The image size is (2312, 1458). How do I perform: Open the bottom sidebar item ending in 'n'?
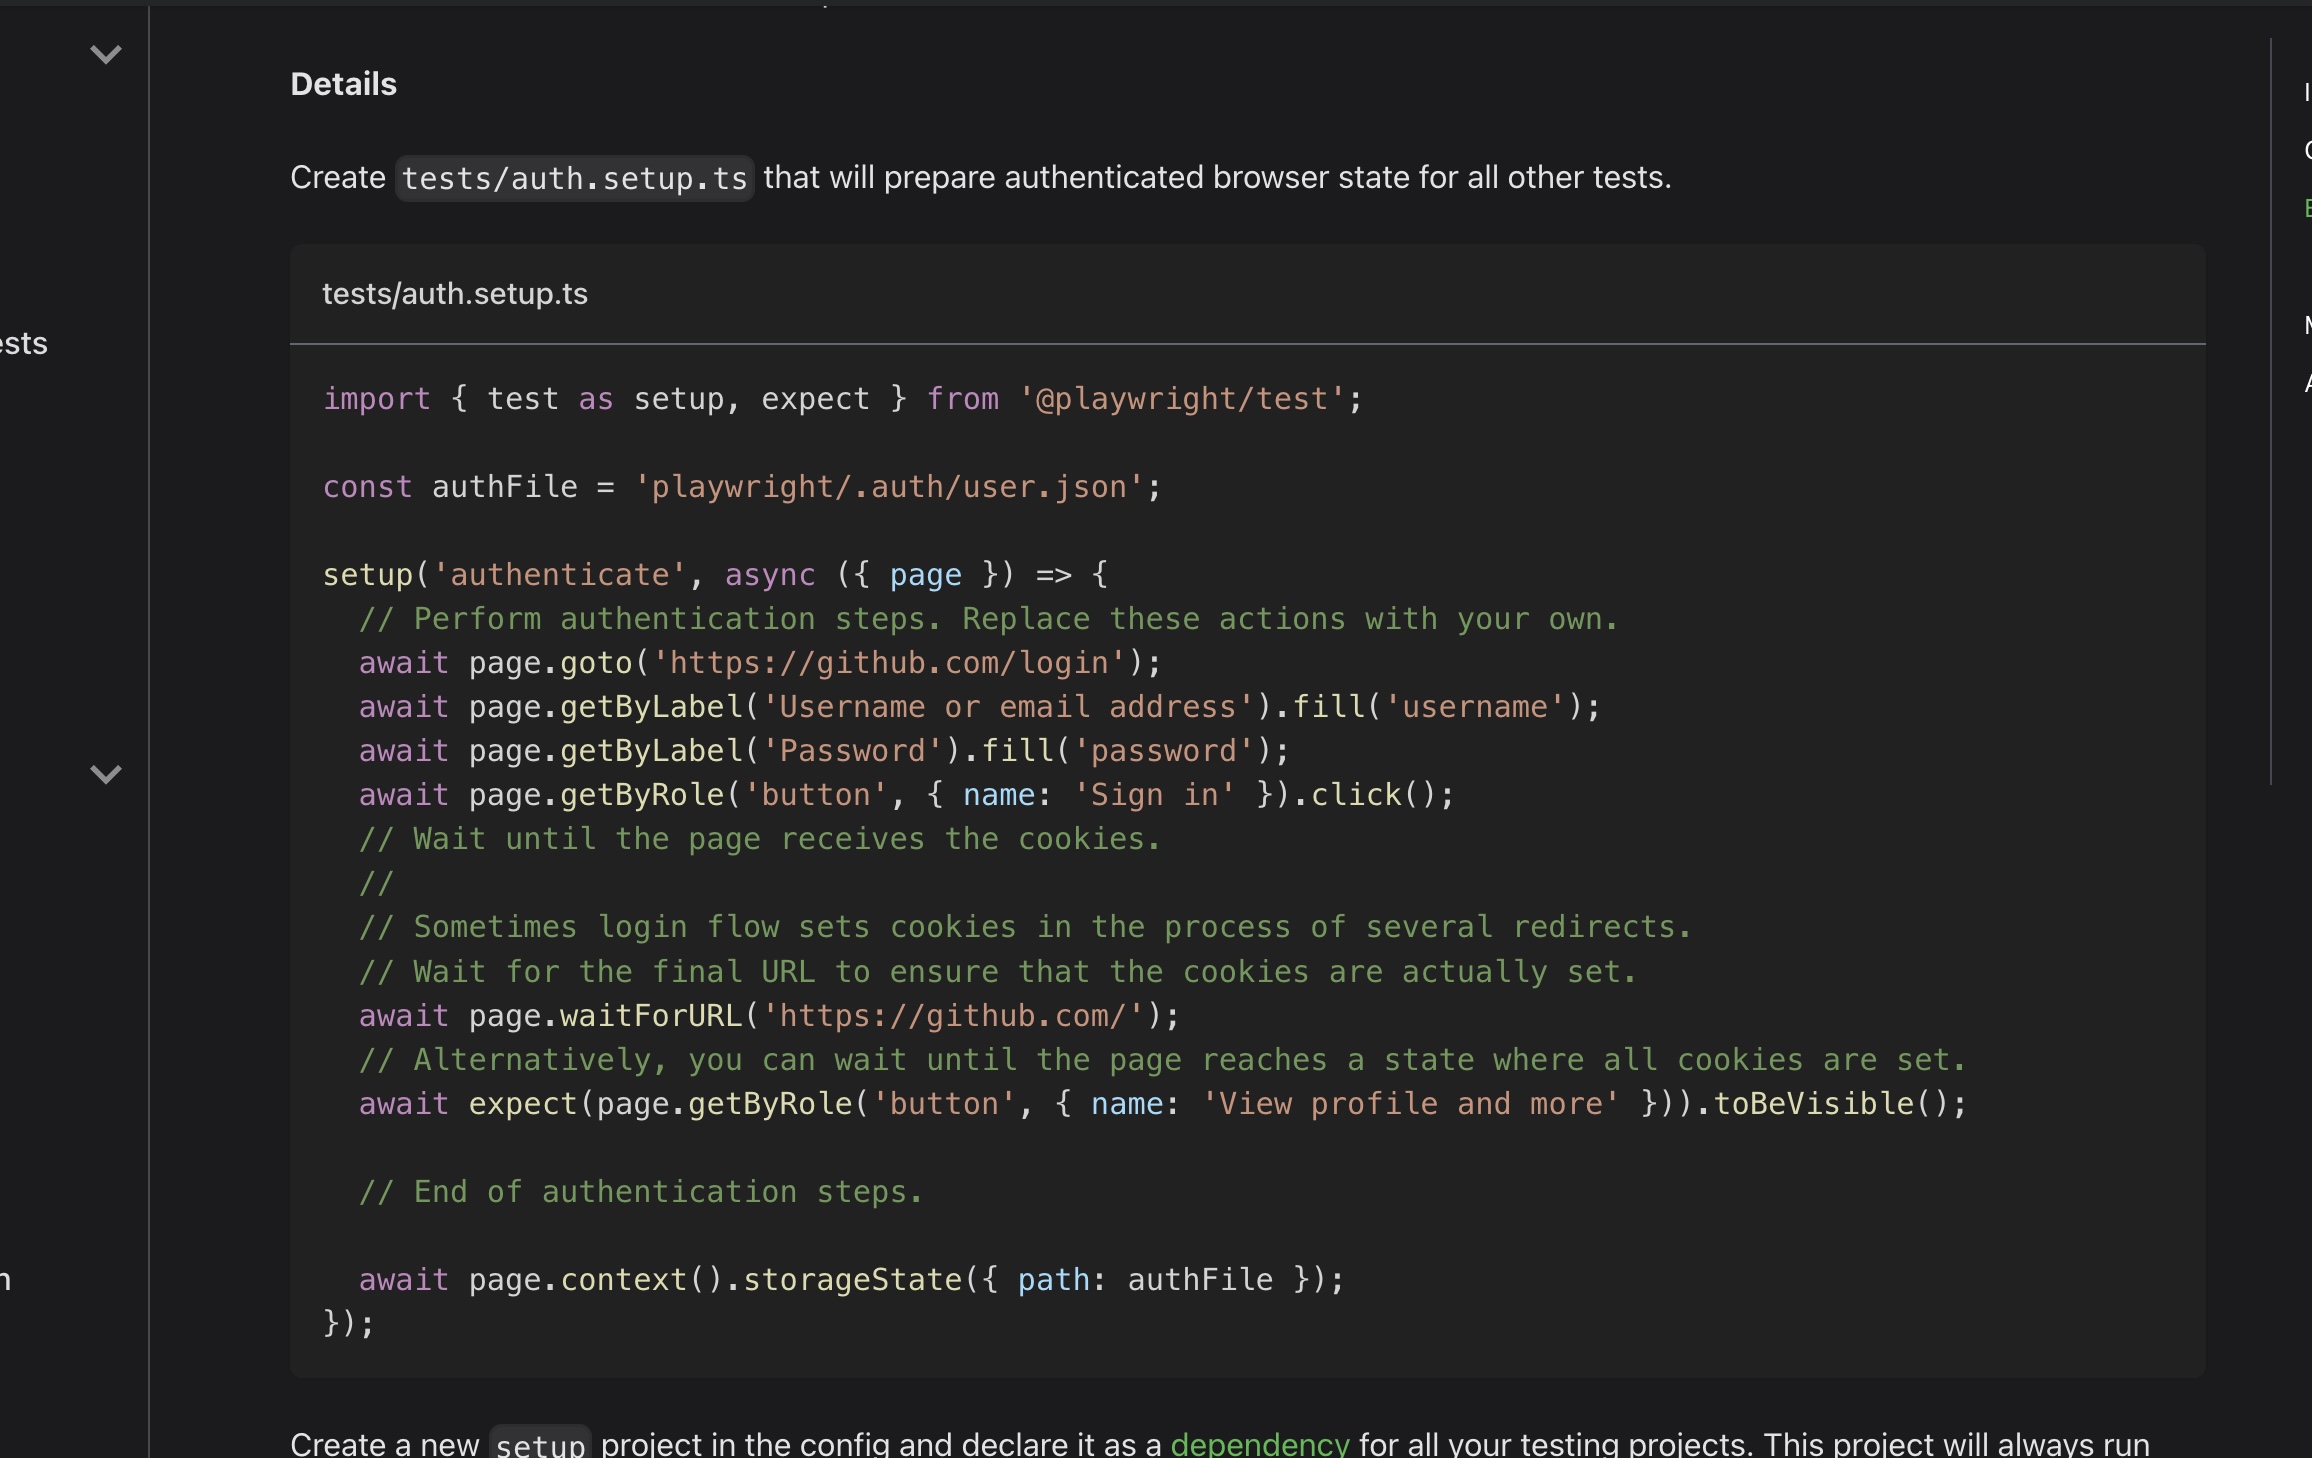click(x=6, y=1279)
